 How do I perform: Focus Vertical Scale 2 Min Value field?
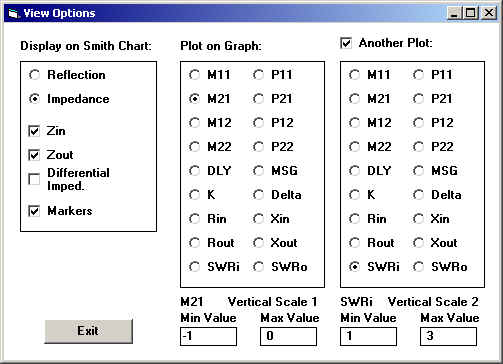click(x=368, y=336)
